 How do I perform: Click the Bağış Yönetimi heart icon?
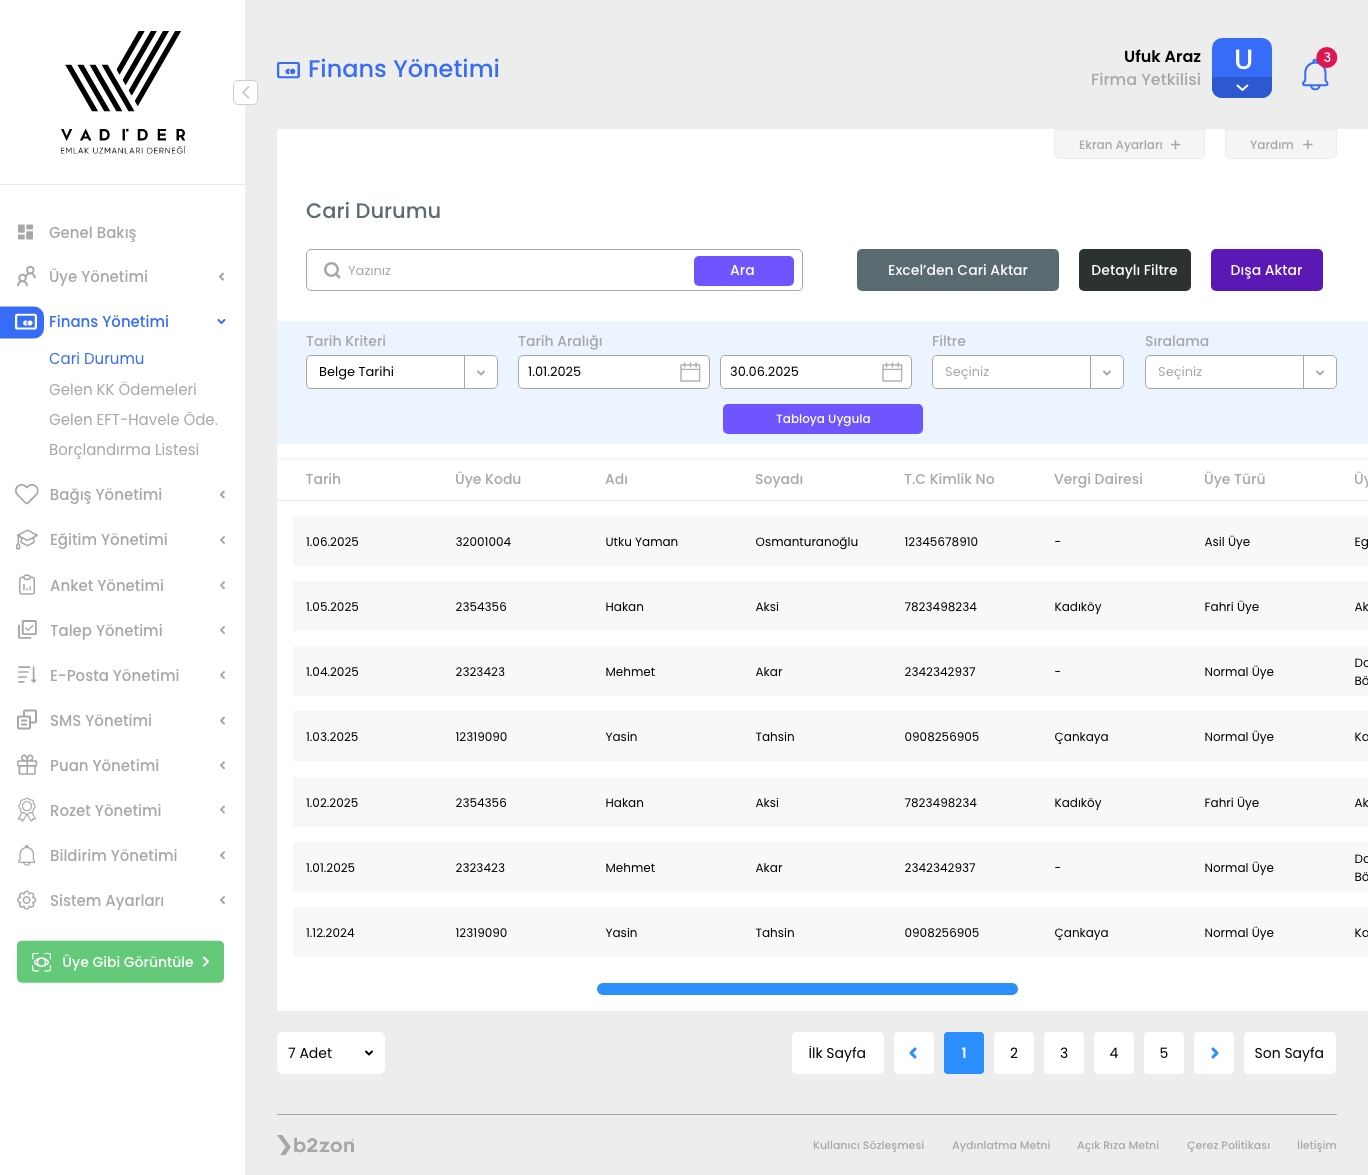point(27,494)
